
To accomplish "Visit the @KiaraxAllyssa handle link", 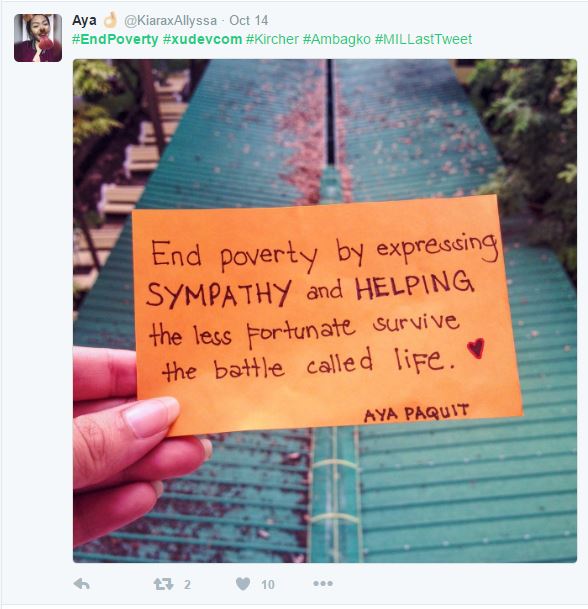I will click(170, 21).
